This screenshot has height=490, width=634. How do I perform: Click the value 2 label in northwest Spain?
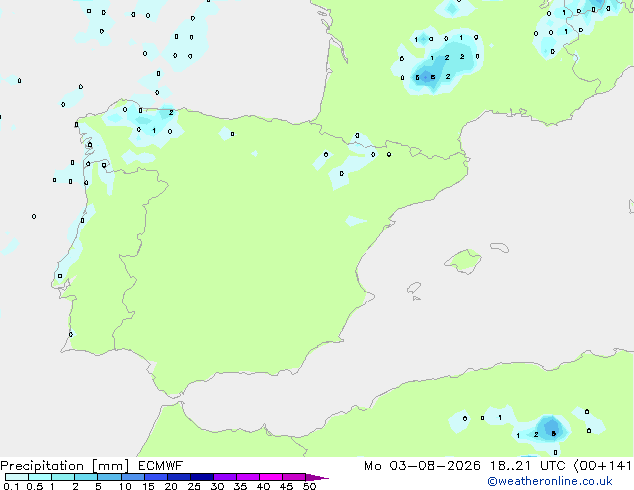click(x=171, y=112)
